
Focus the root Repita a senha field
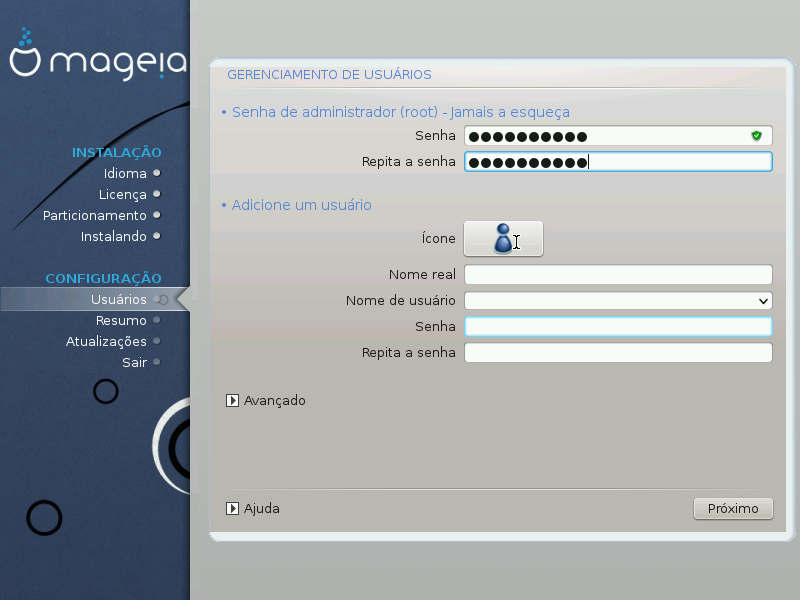[x=618, y=162]
